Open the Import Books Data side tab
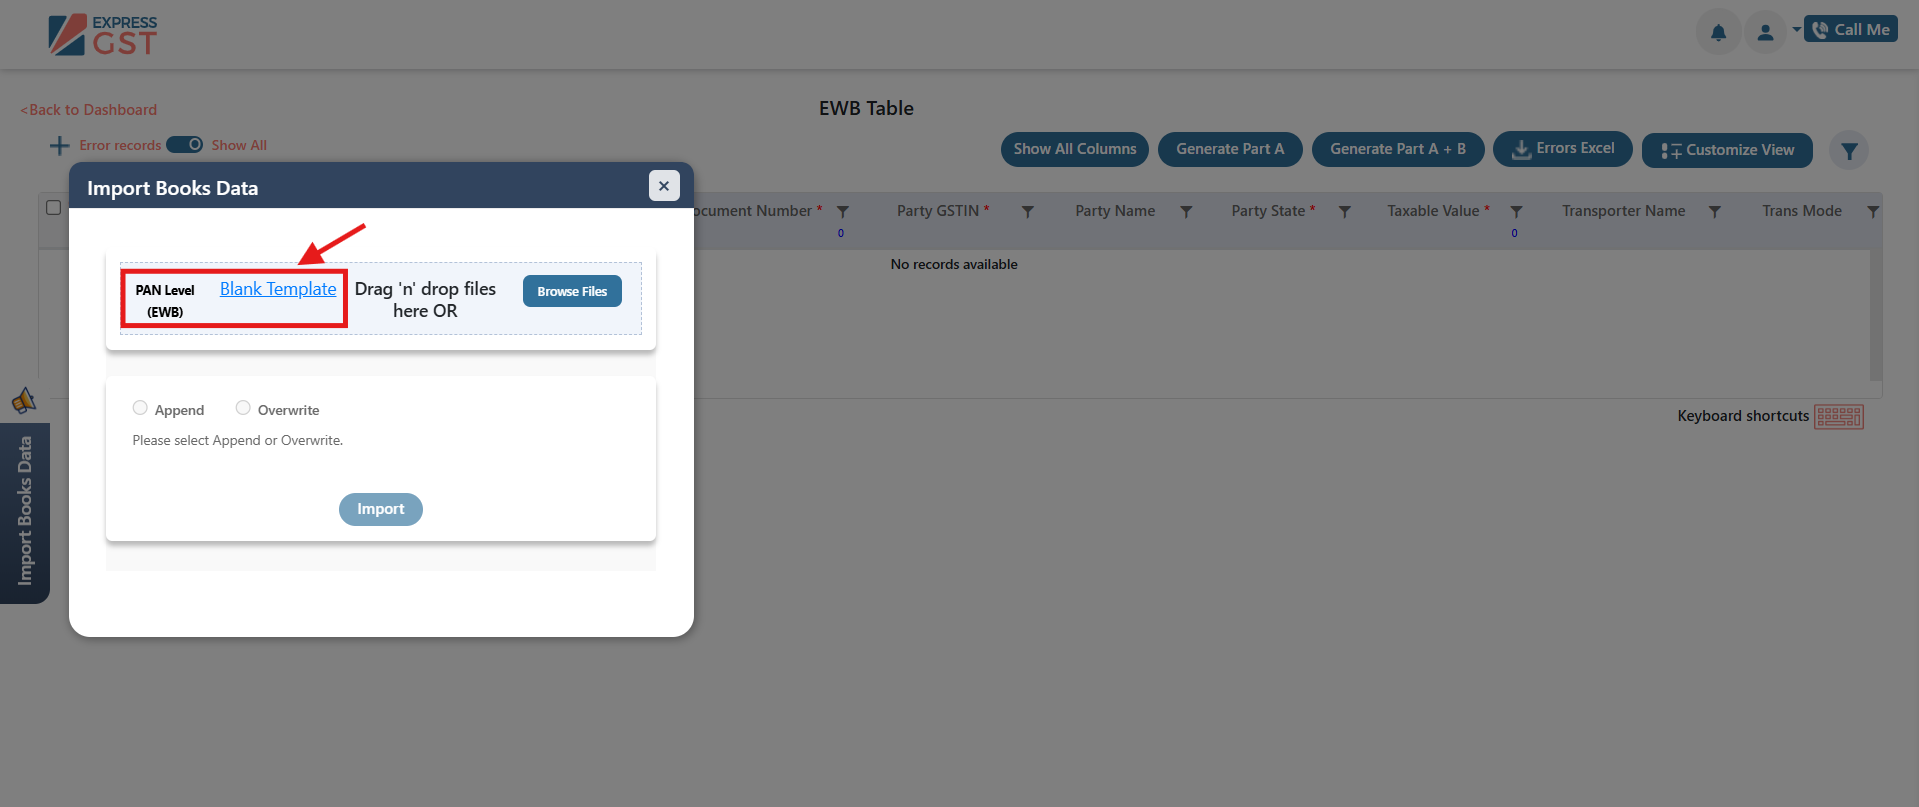The height and width of the screenshot is (807, 1919). pos(25,511)
